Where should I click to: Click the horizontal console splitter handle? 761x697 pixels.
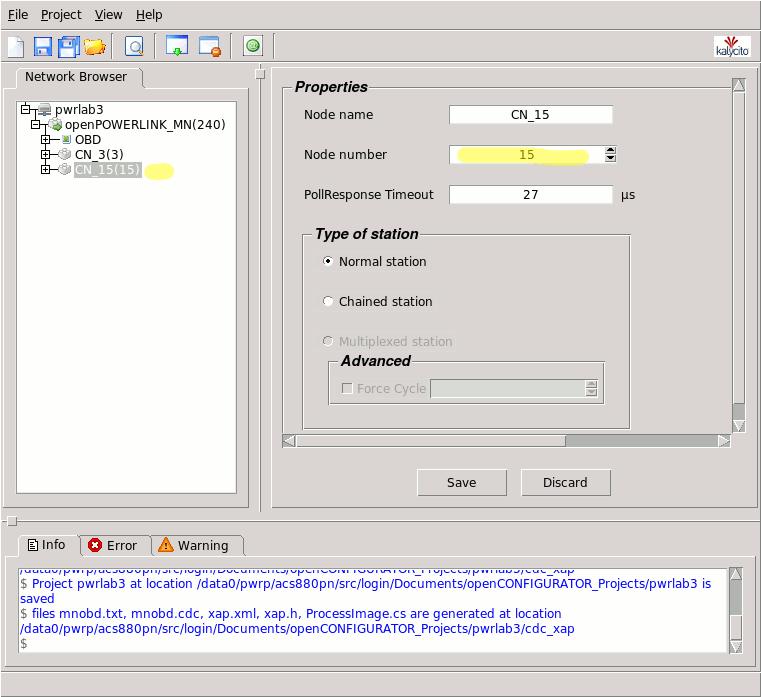[x=12, y=521]
